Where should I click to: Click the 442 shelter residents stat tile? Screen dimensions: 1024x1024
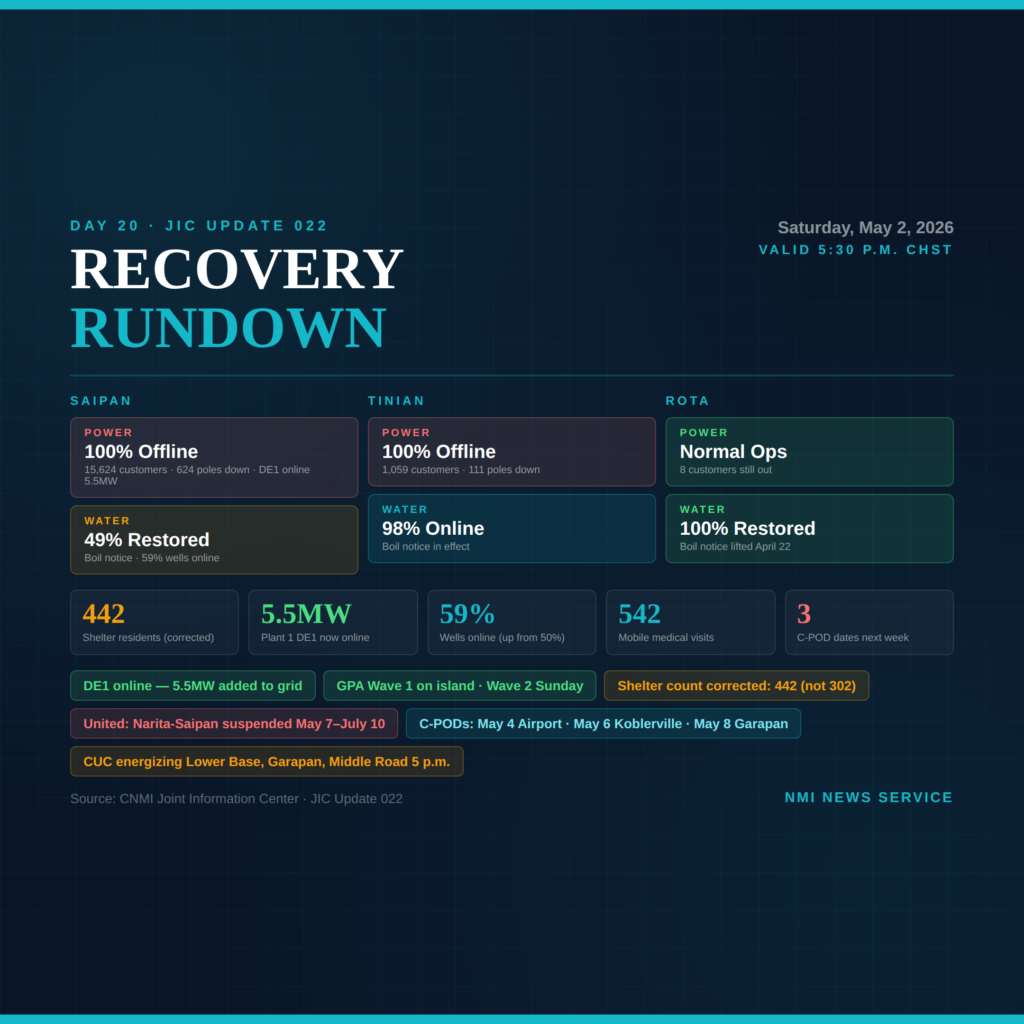coord(154,622)
